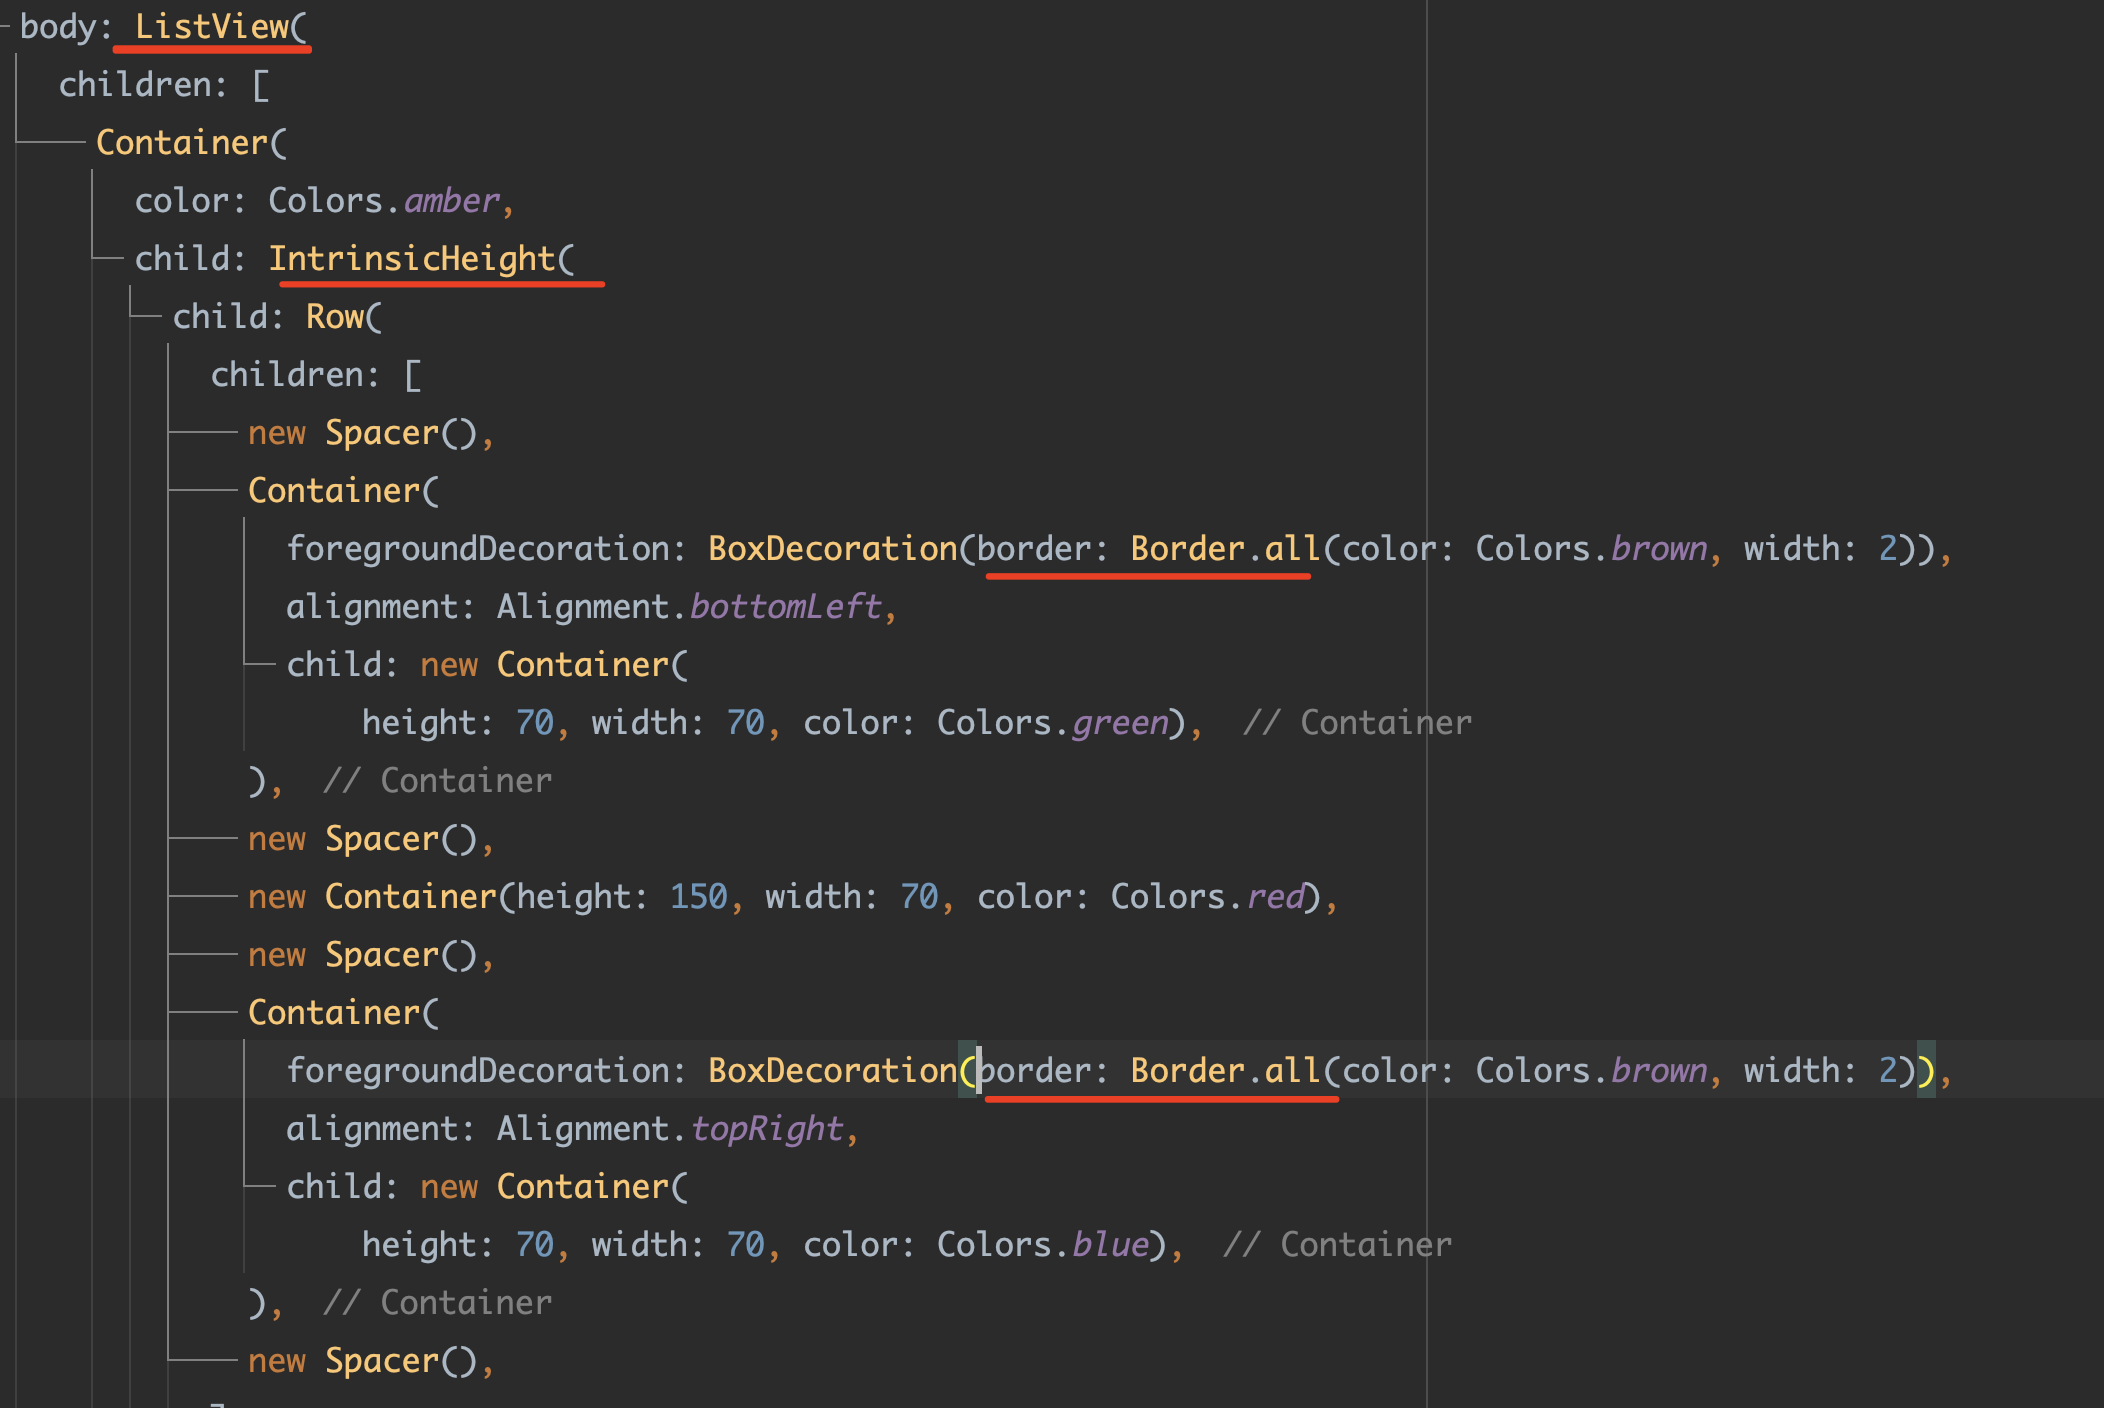Click '// Container' comment after Colors.green
Image resolution: width=2104 pixels, height=1408 pixels.
click(x=1358, y=723)
